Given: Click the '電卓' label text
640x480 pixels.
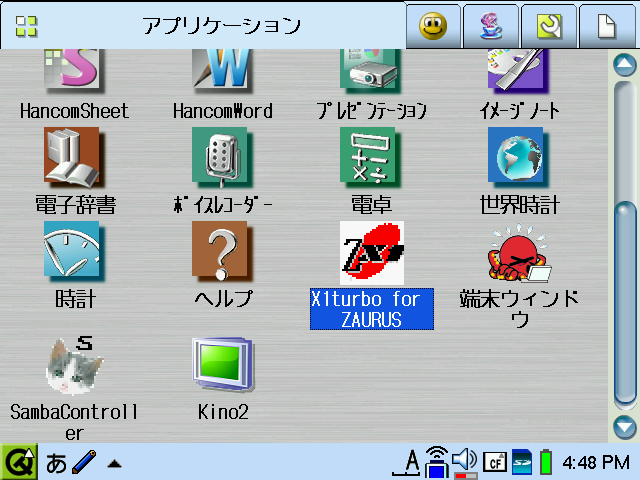Looking at the screenshot, I should point(371,204).
